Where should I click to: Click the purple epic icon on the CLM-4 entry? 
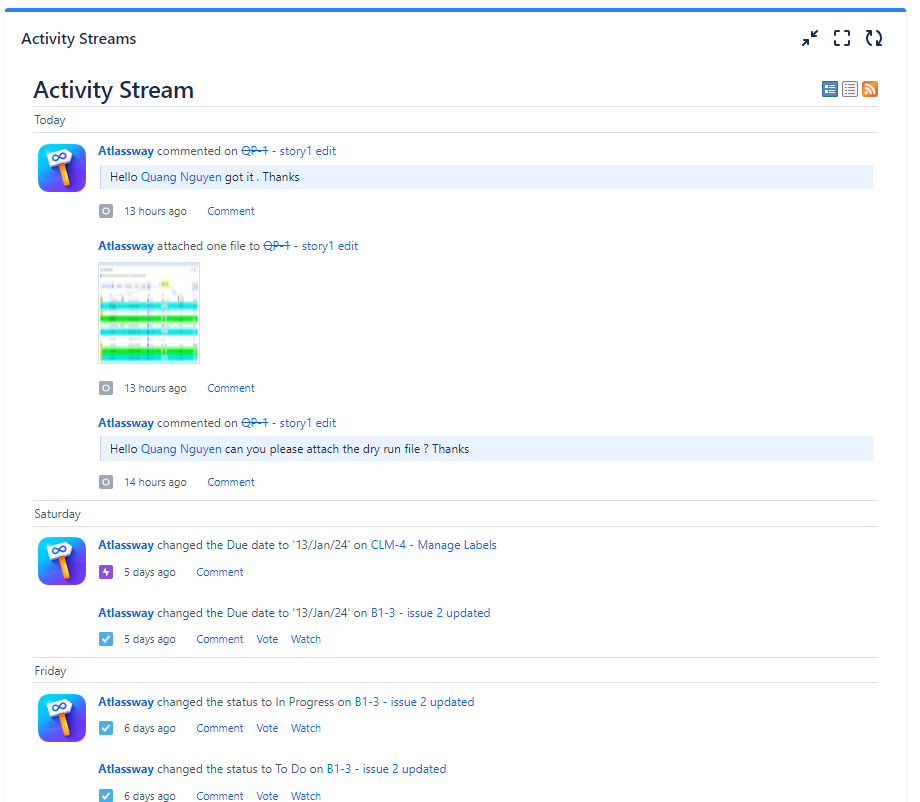coord(105,571)
